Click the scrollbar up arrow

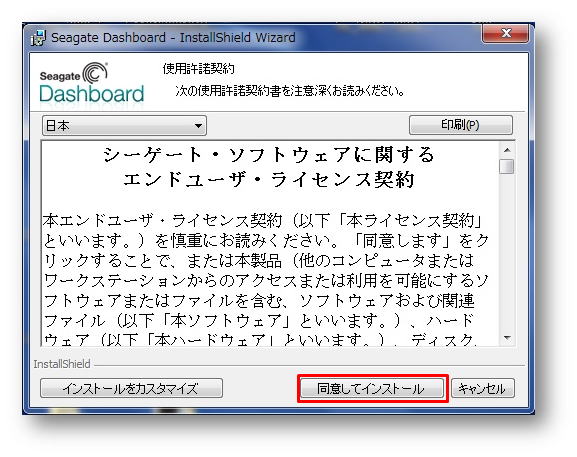(507, 150)
